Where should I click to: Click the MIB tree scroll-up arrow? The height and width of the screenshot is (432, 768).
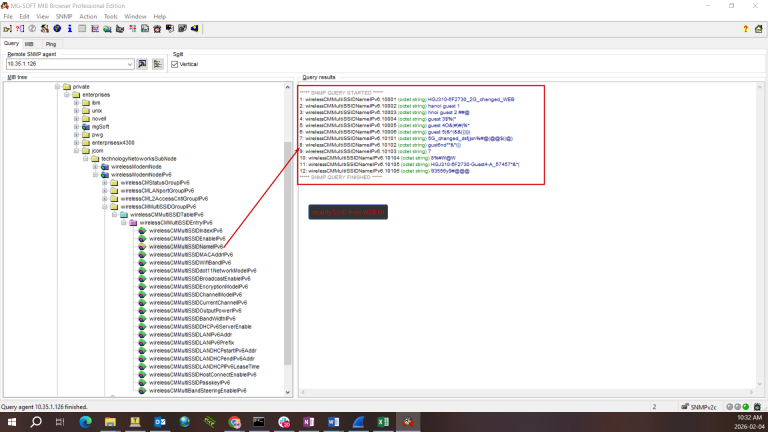[x=288, y=87]
